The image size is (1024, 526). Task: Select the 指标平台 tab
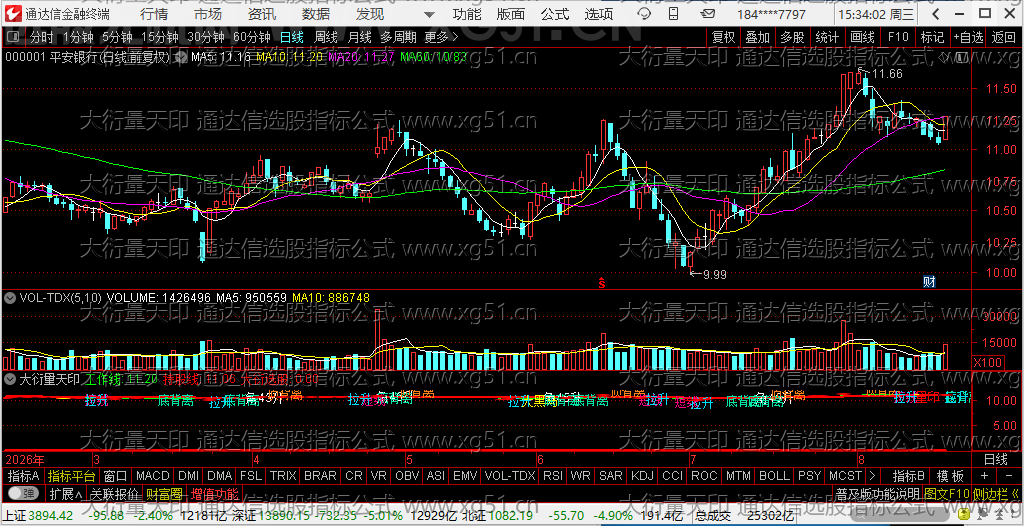(72, 476)
